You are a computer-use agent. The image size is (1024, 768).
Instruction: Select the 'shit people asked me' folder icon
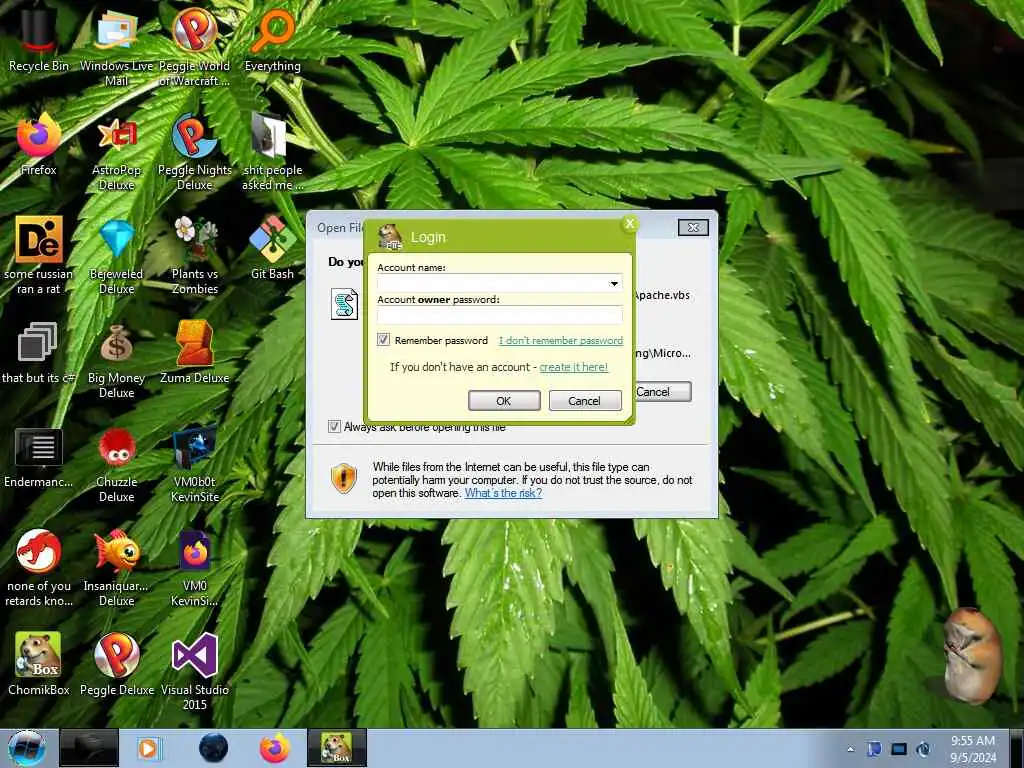[x=272, y=152]
